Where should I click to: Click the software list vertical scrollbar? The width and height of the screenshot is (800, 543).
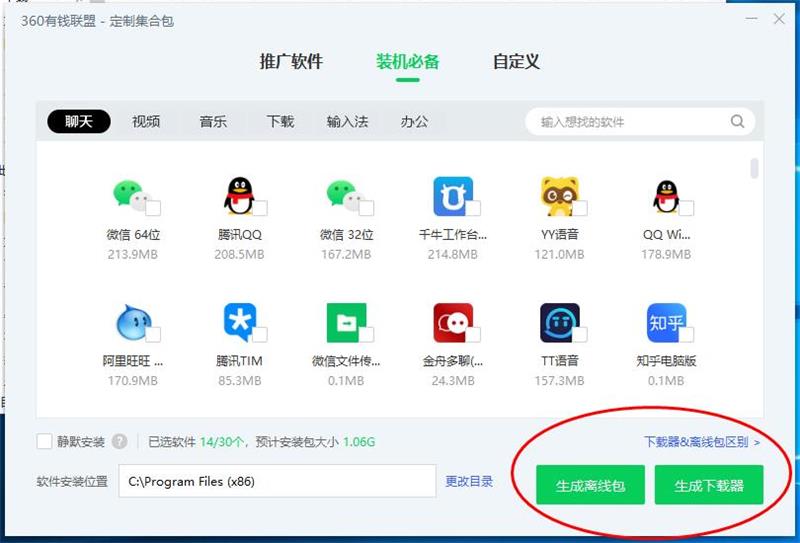coord(755,168)
